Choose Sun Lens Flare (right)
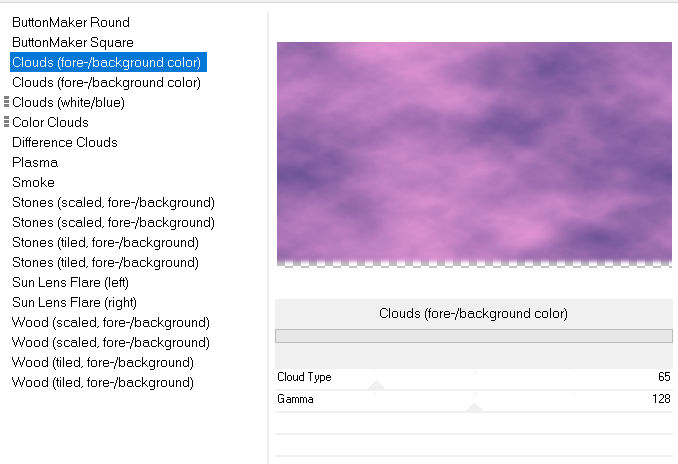The width and height of the screenshot is (678, 464). (x=74, y=302)
